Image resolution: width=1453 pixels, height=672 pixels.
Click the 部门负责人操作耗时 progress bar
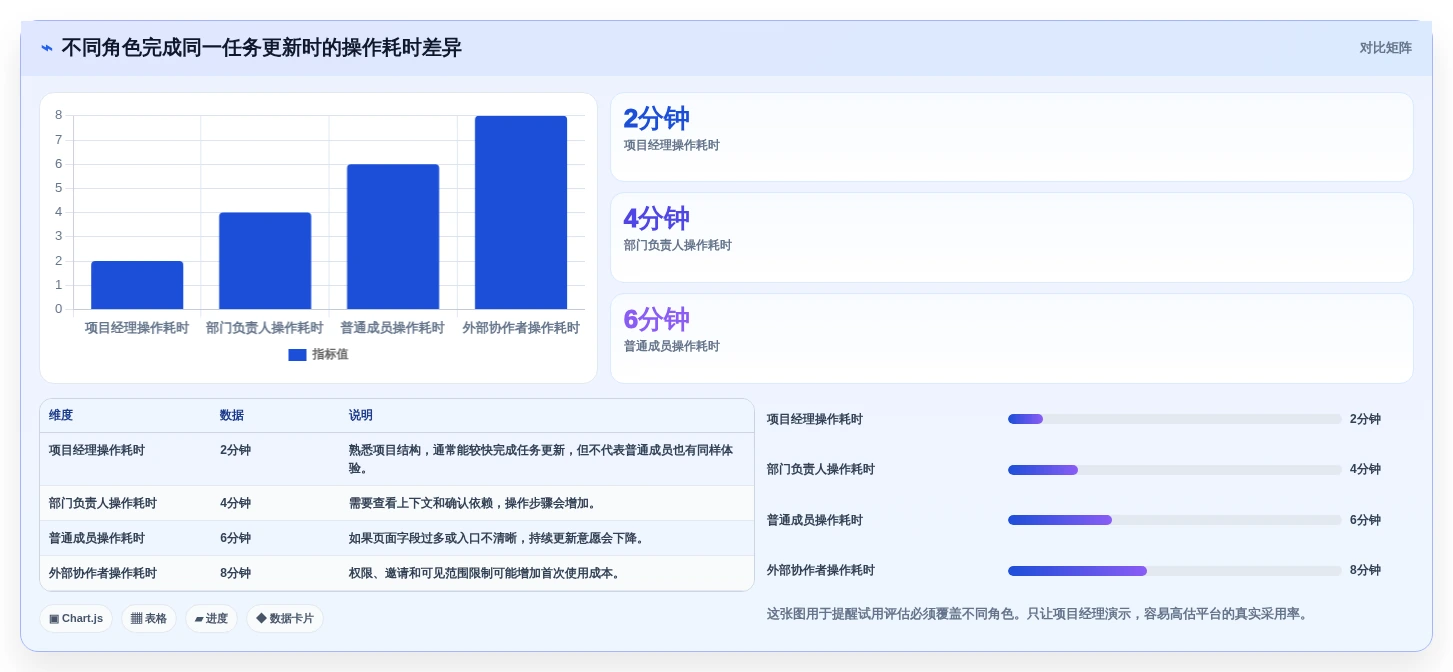click(x=1175, y=470)
